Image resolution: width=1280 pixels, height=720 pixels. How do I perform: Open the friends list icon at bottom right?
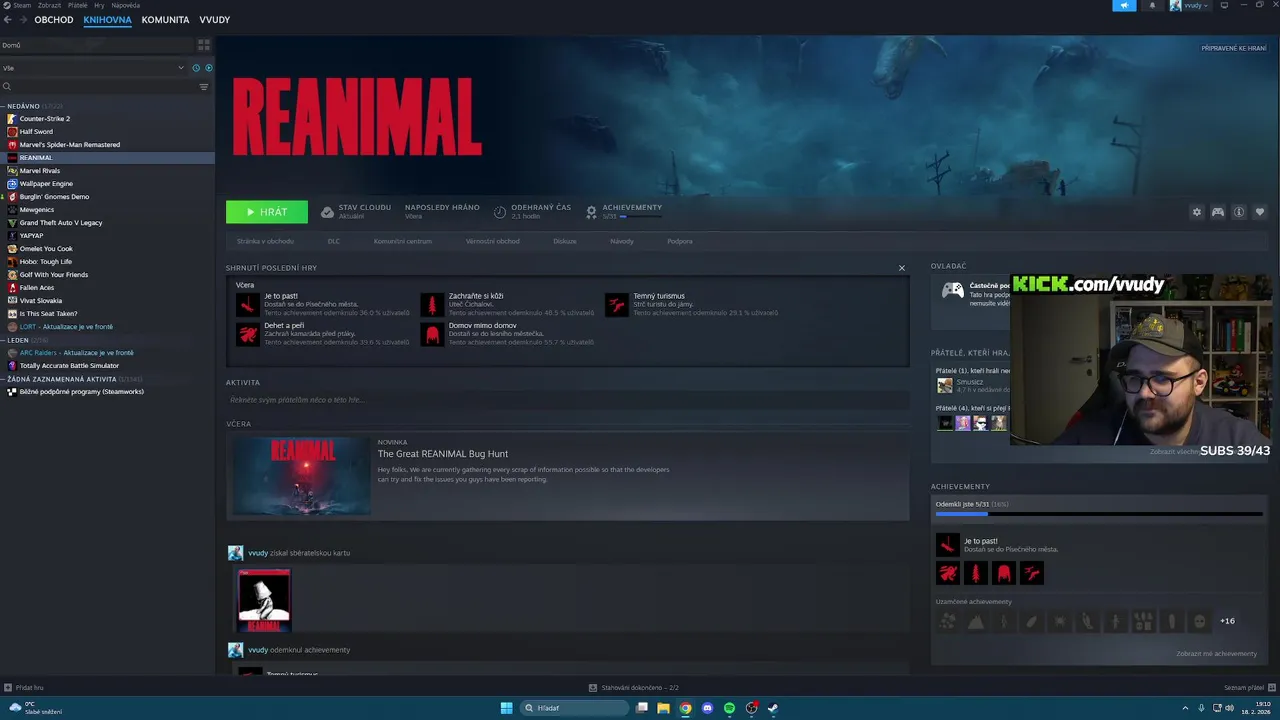coord(1271,688)
